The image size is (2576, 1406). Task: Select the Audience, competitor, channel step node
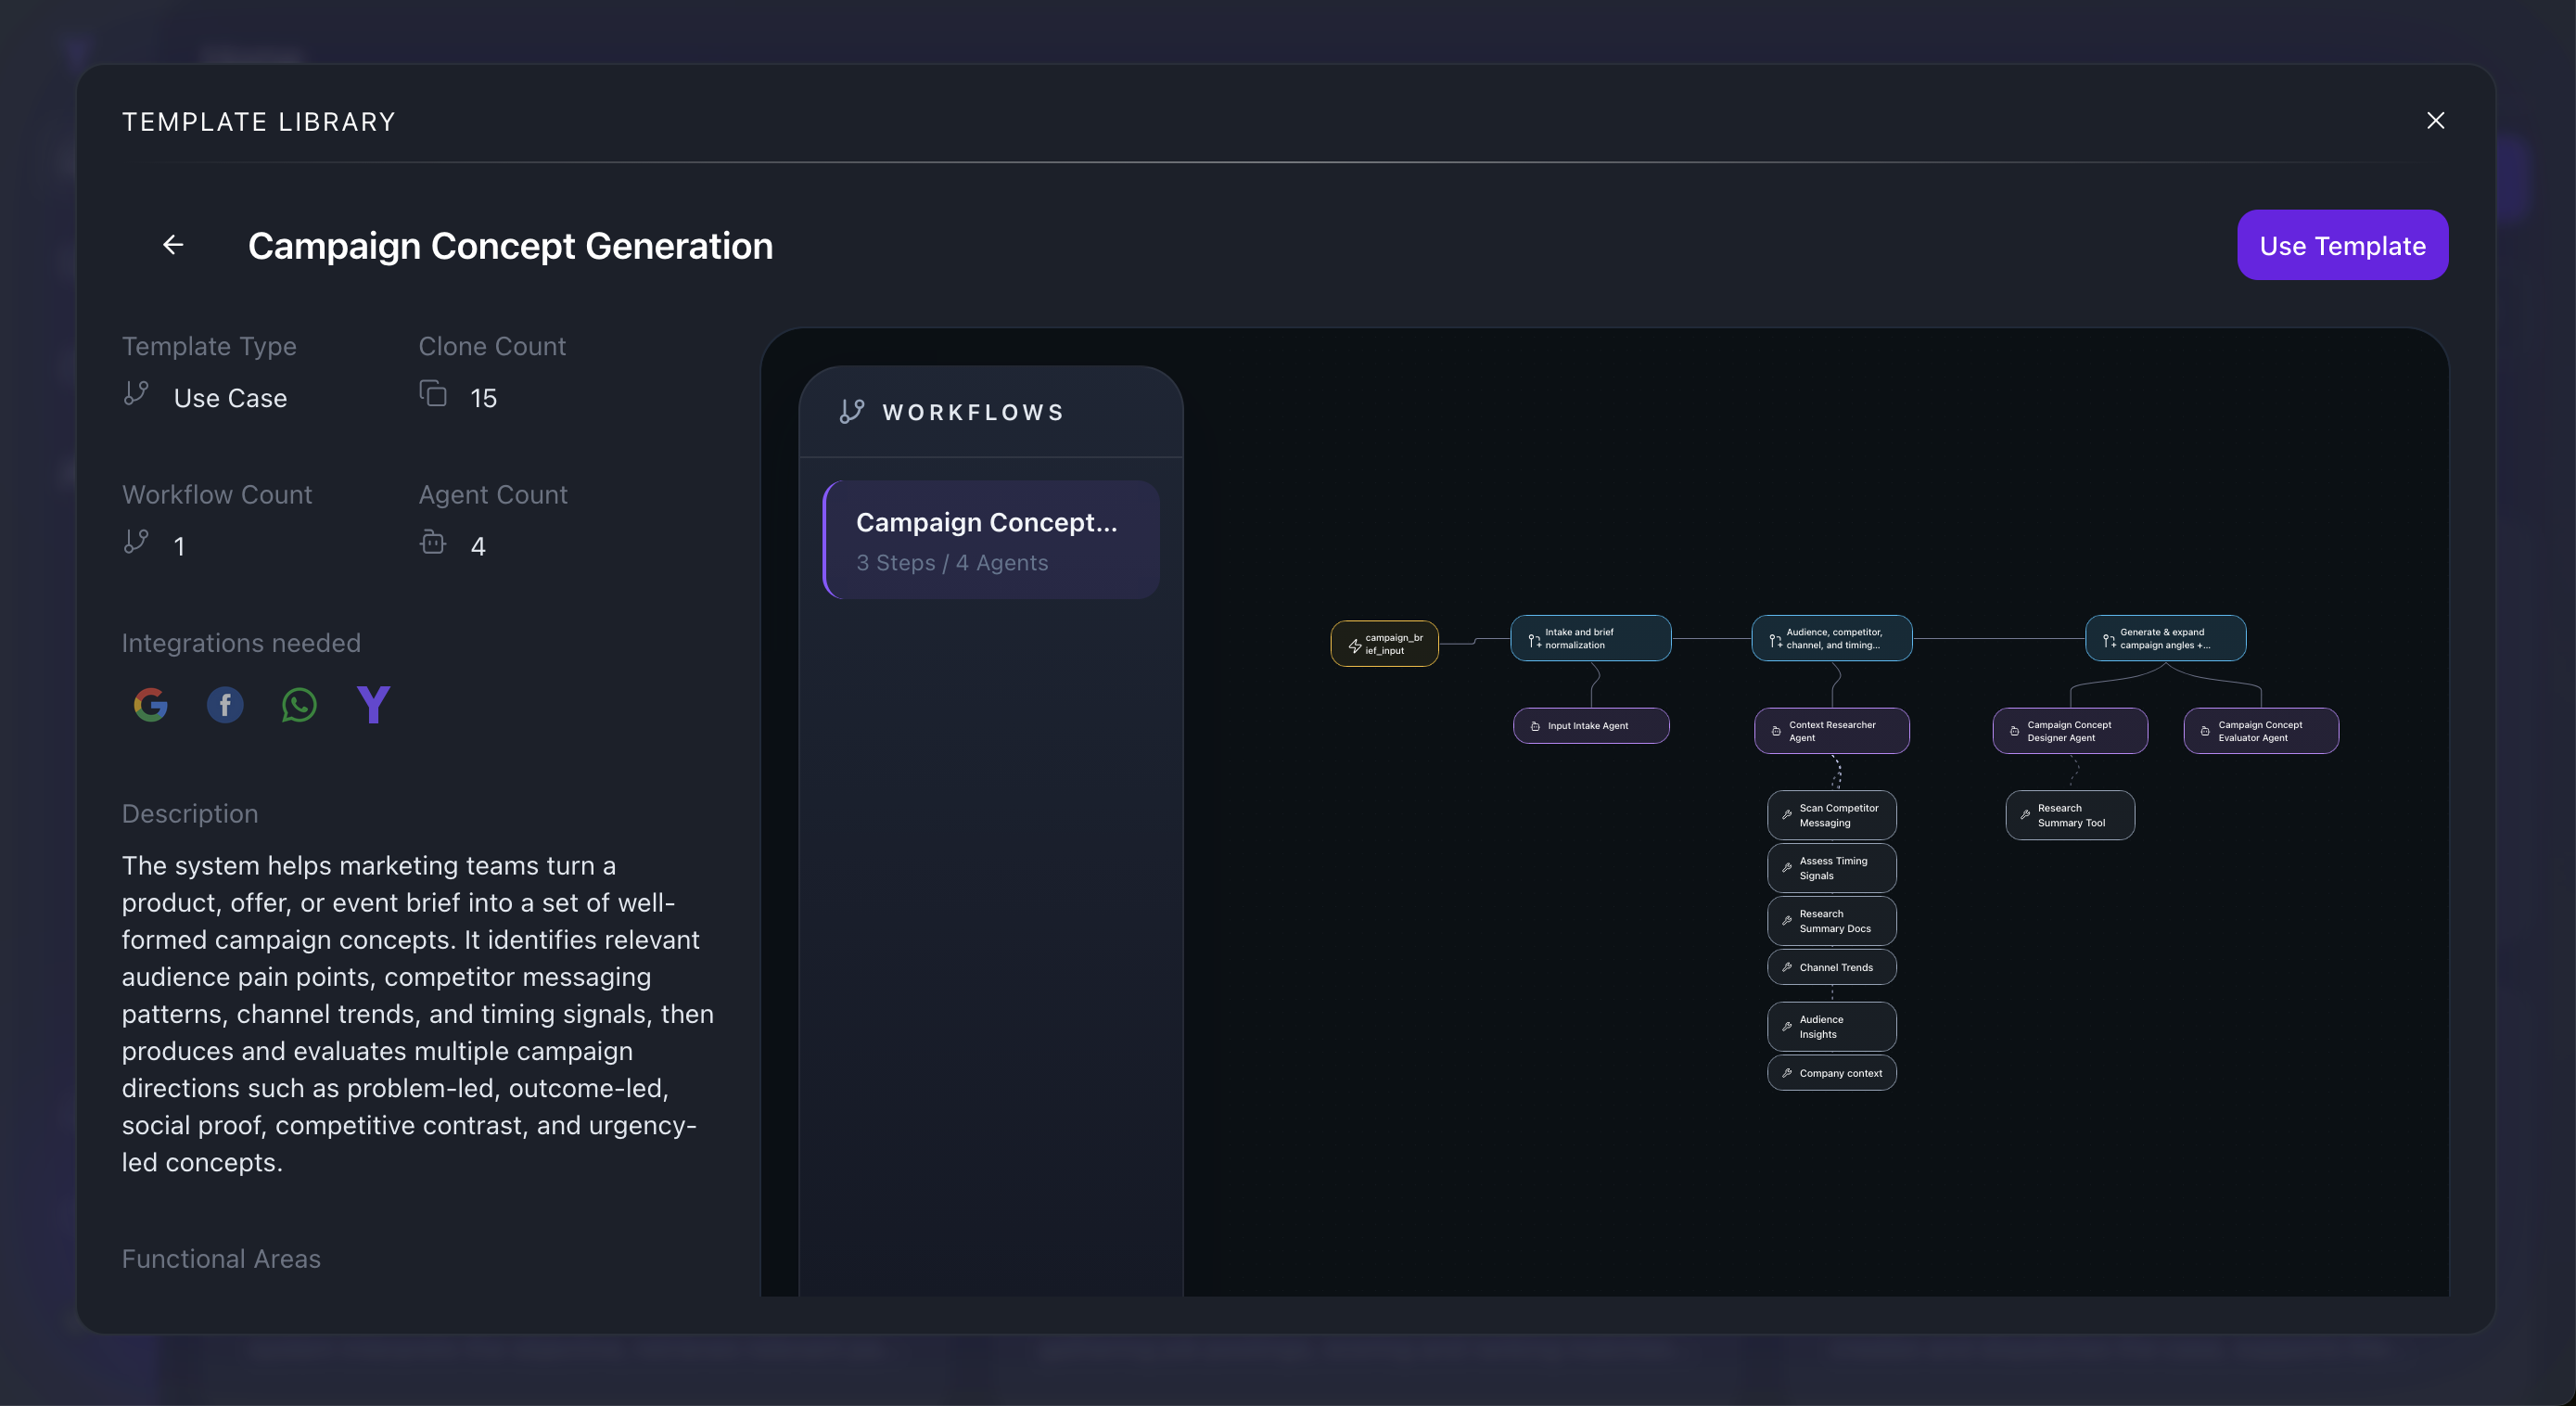pos(1831,638)
